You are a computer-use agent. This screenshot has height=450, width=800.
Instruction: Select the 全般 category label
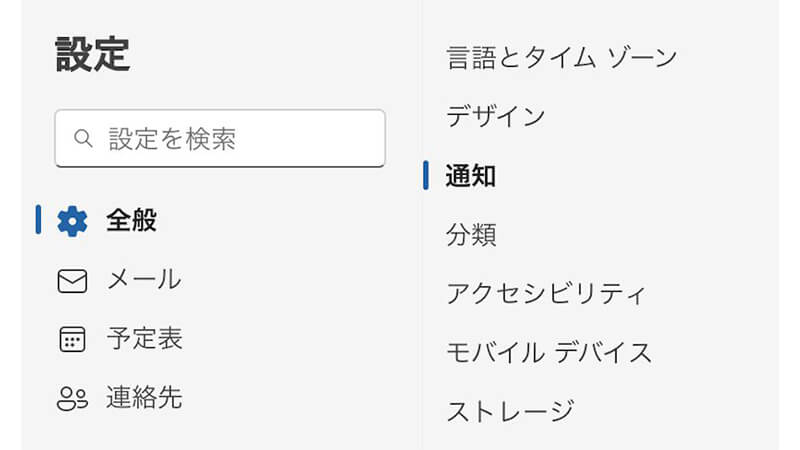click(x=132, y=221)
